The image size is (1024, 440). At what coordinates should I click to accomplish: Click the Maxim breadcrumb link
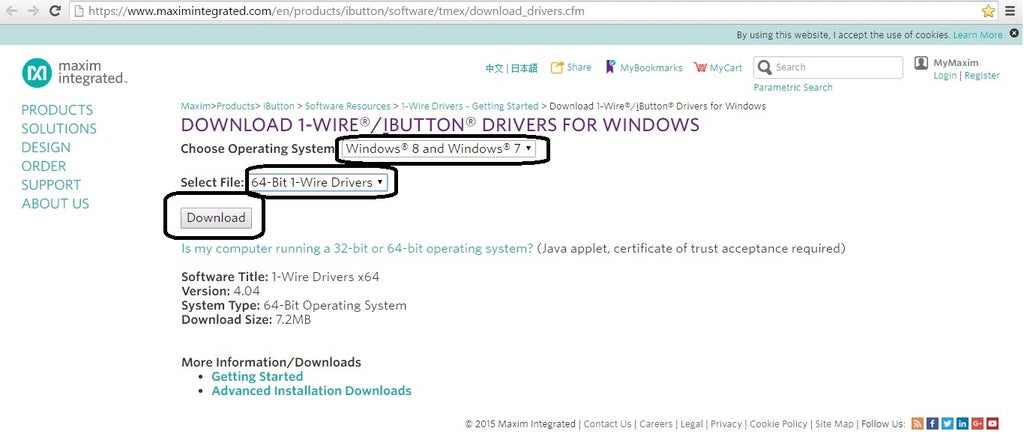point(195,106)
